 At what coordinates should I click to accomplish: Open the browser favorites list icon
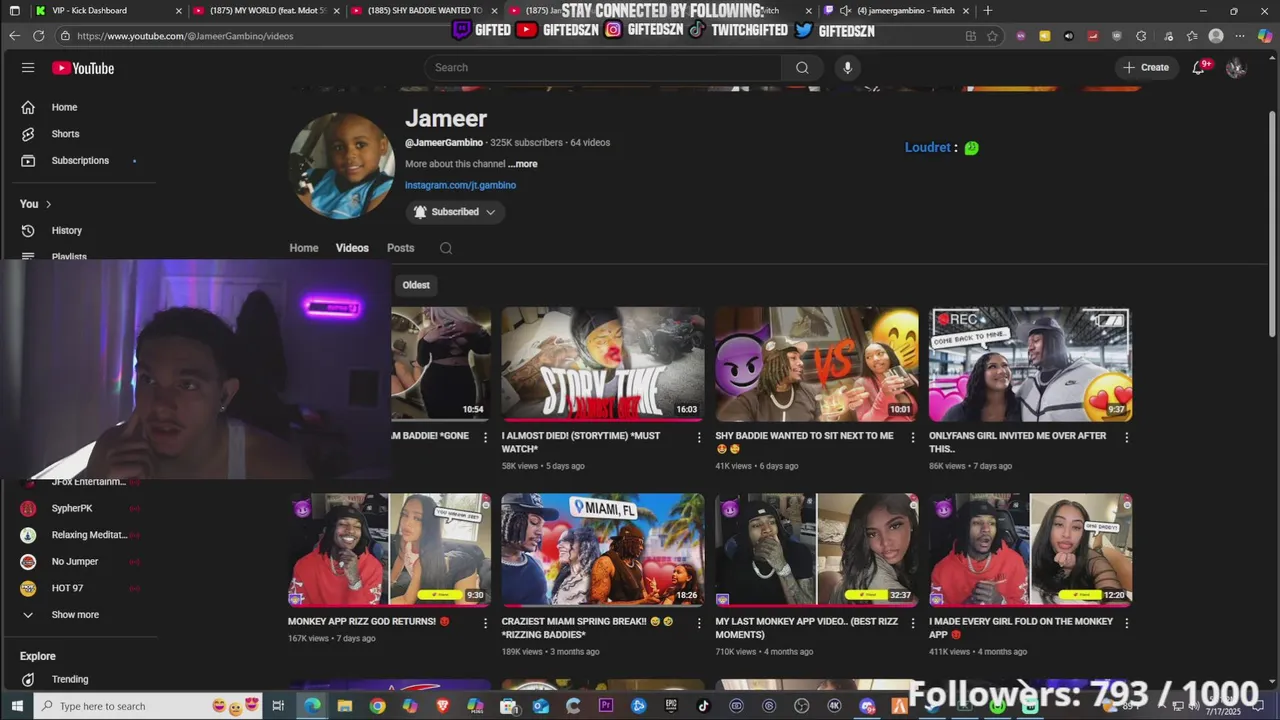pos(1192,36)
